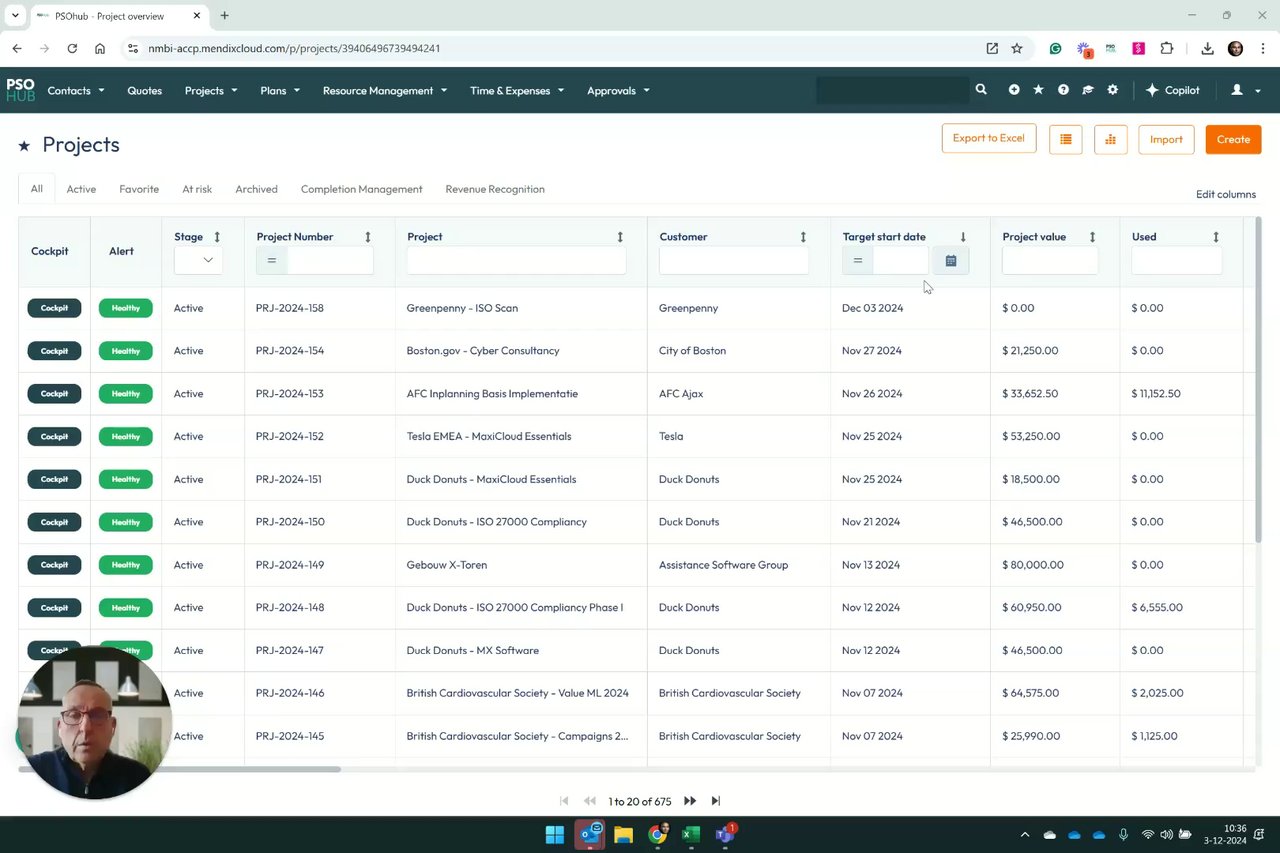Sort by Project value using its sort arrow icon
This screenshot has height=853, width=1280.
coord(1092,237)
